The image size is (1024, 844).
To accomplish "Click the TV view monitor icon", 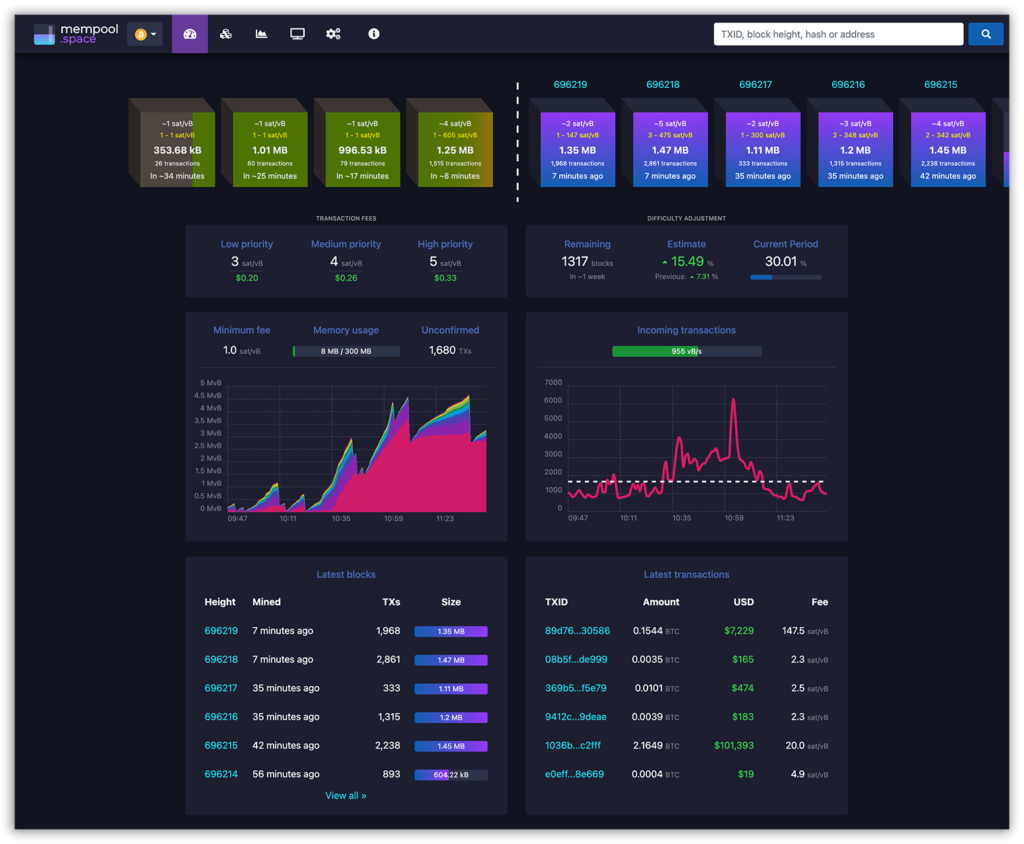I will click(297, 33).
